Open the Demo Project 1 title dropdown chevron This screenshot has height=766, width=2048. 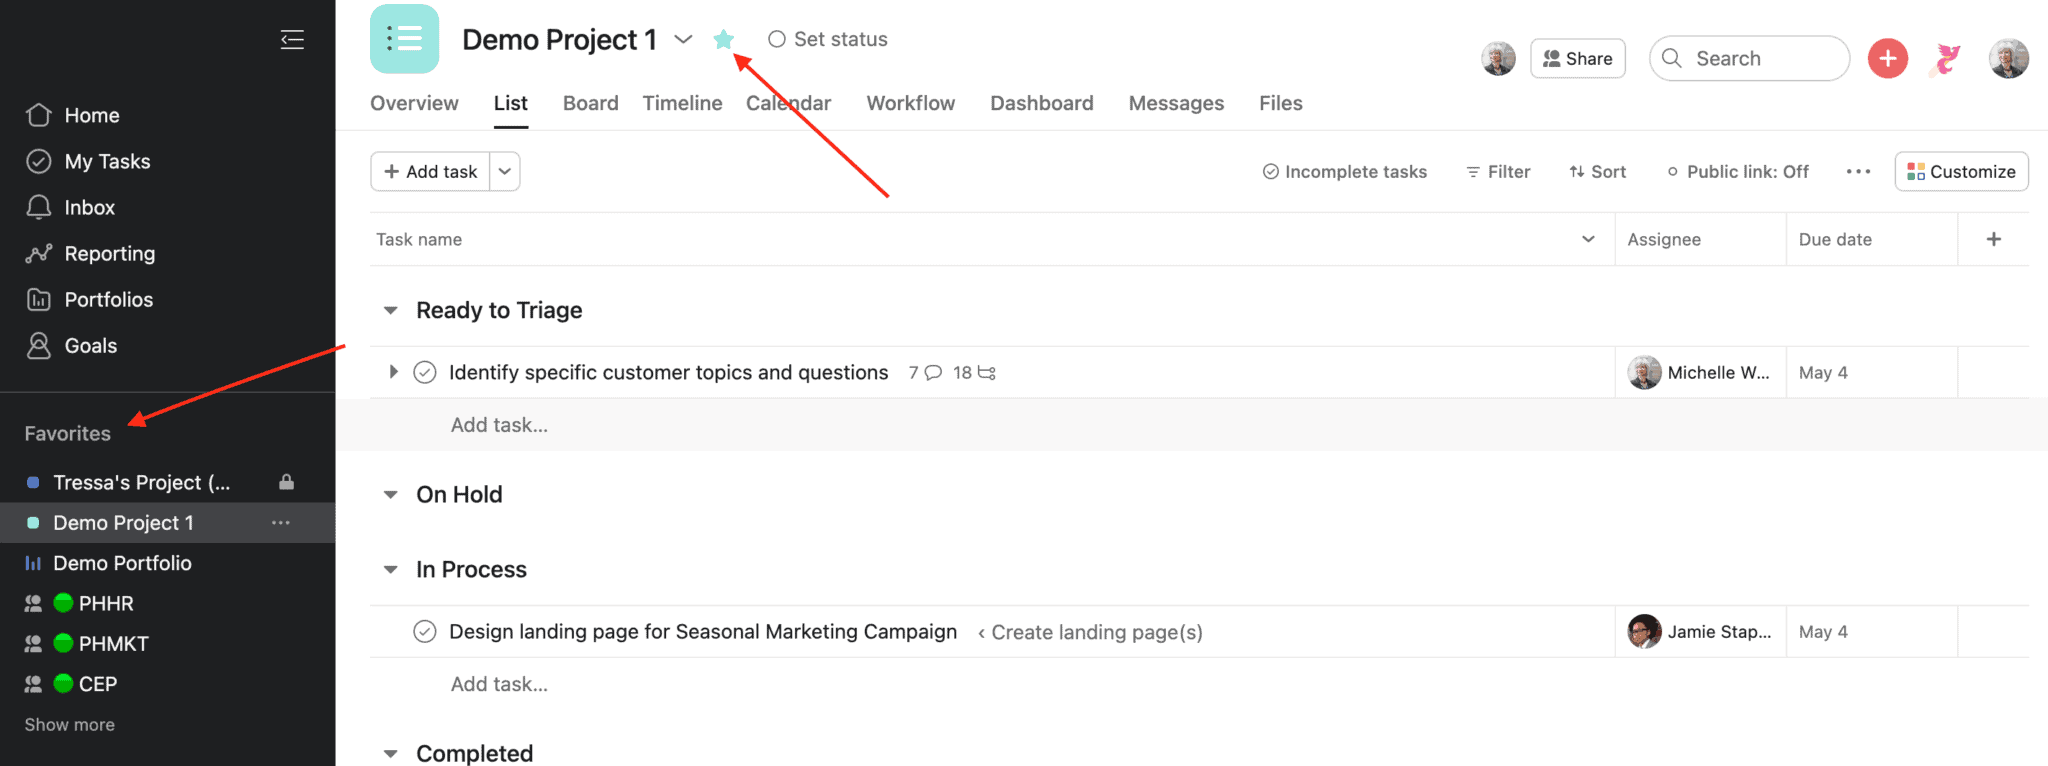click(683, 39)
